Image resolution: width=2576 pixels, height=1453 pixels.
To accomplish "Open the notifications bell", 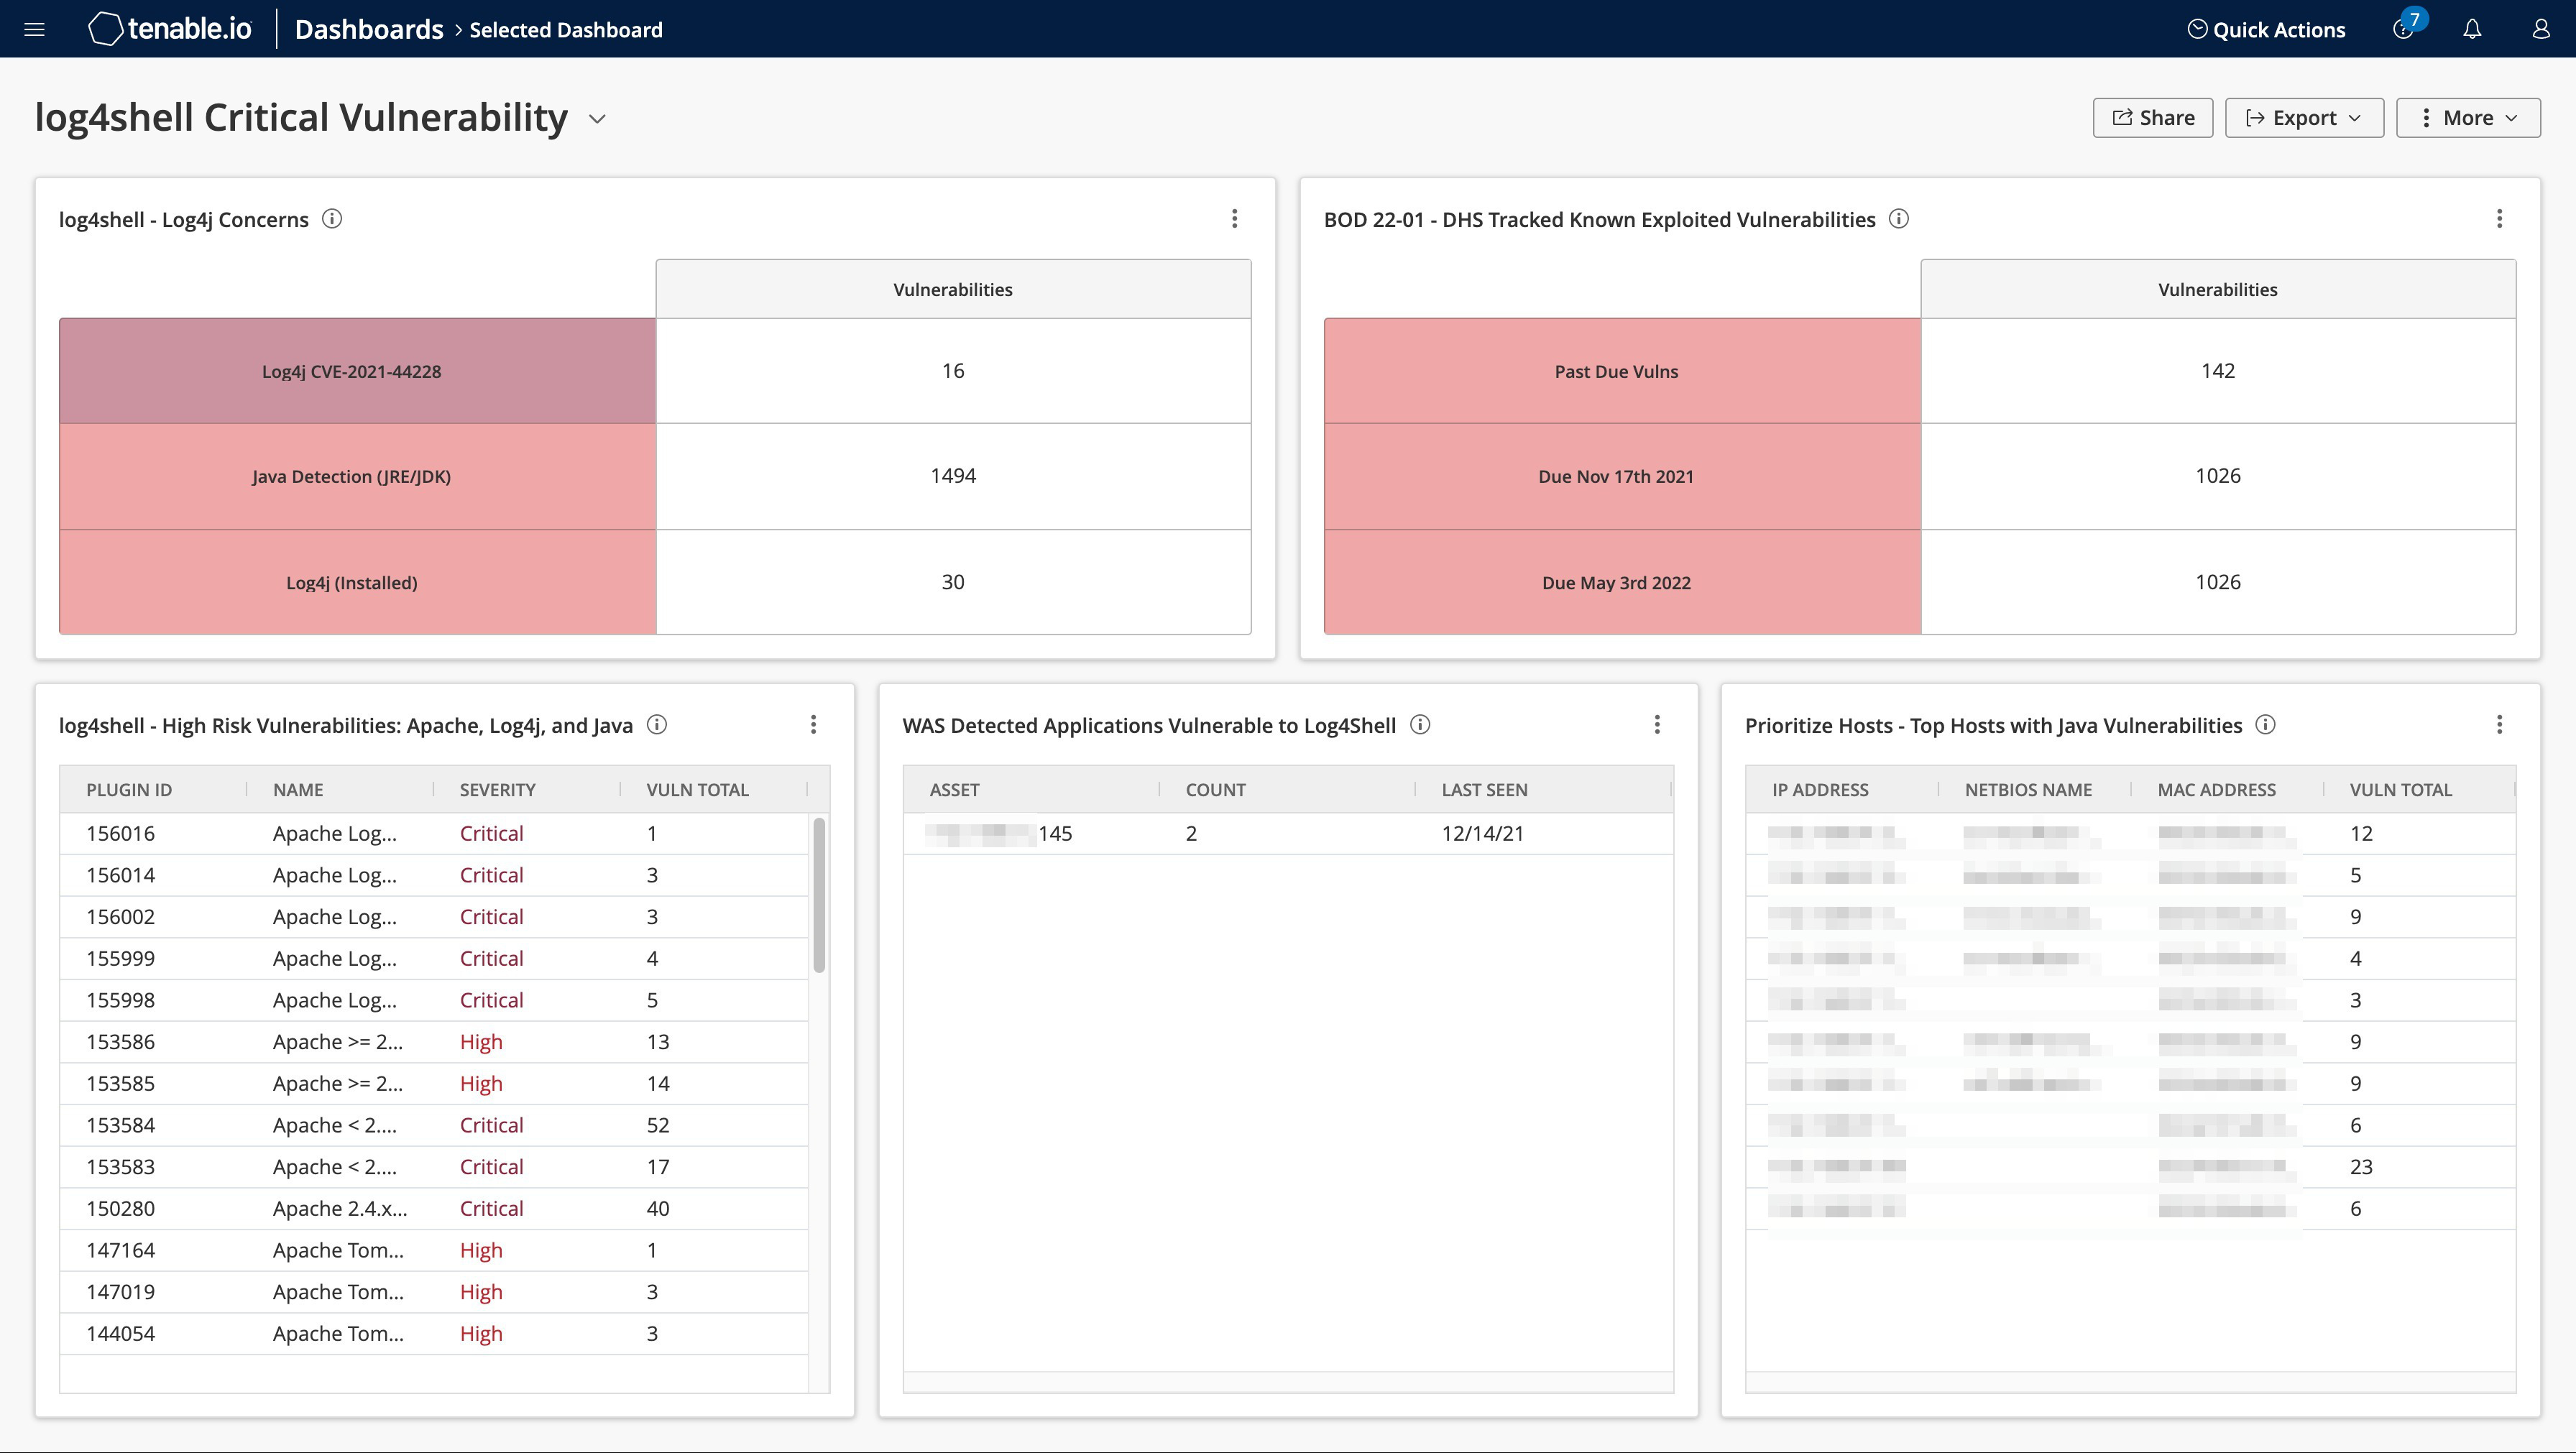I will [x=2472, y=29].
